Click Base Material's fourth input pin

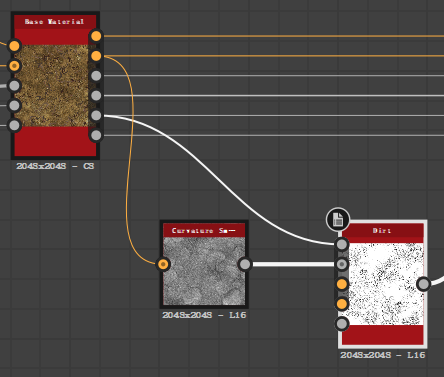coord(14,105)
